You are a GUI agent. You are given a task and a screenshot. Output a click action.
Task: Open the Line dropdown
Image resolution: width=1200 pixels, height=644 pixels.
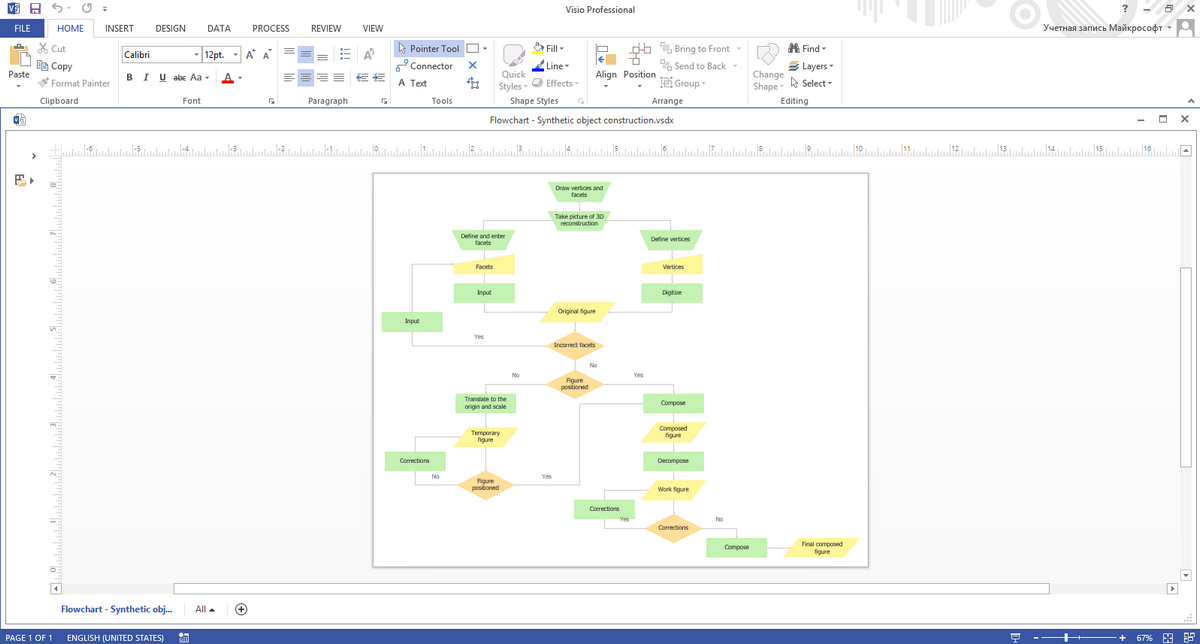click(551, 66)
